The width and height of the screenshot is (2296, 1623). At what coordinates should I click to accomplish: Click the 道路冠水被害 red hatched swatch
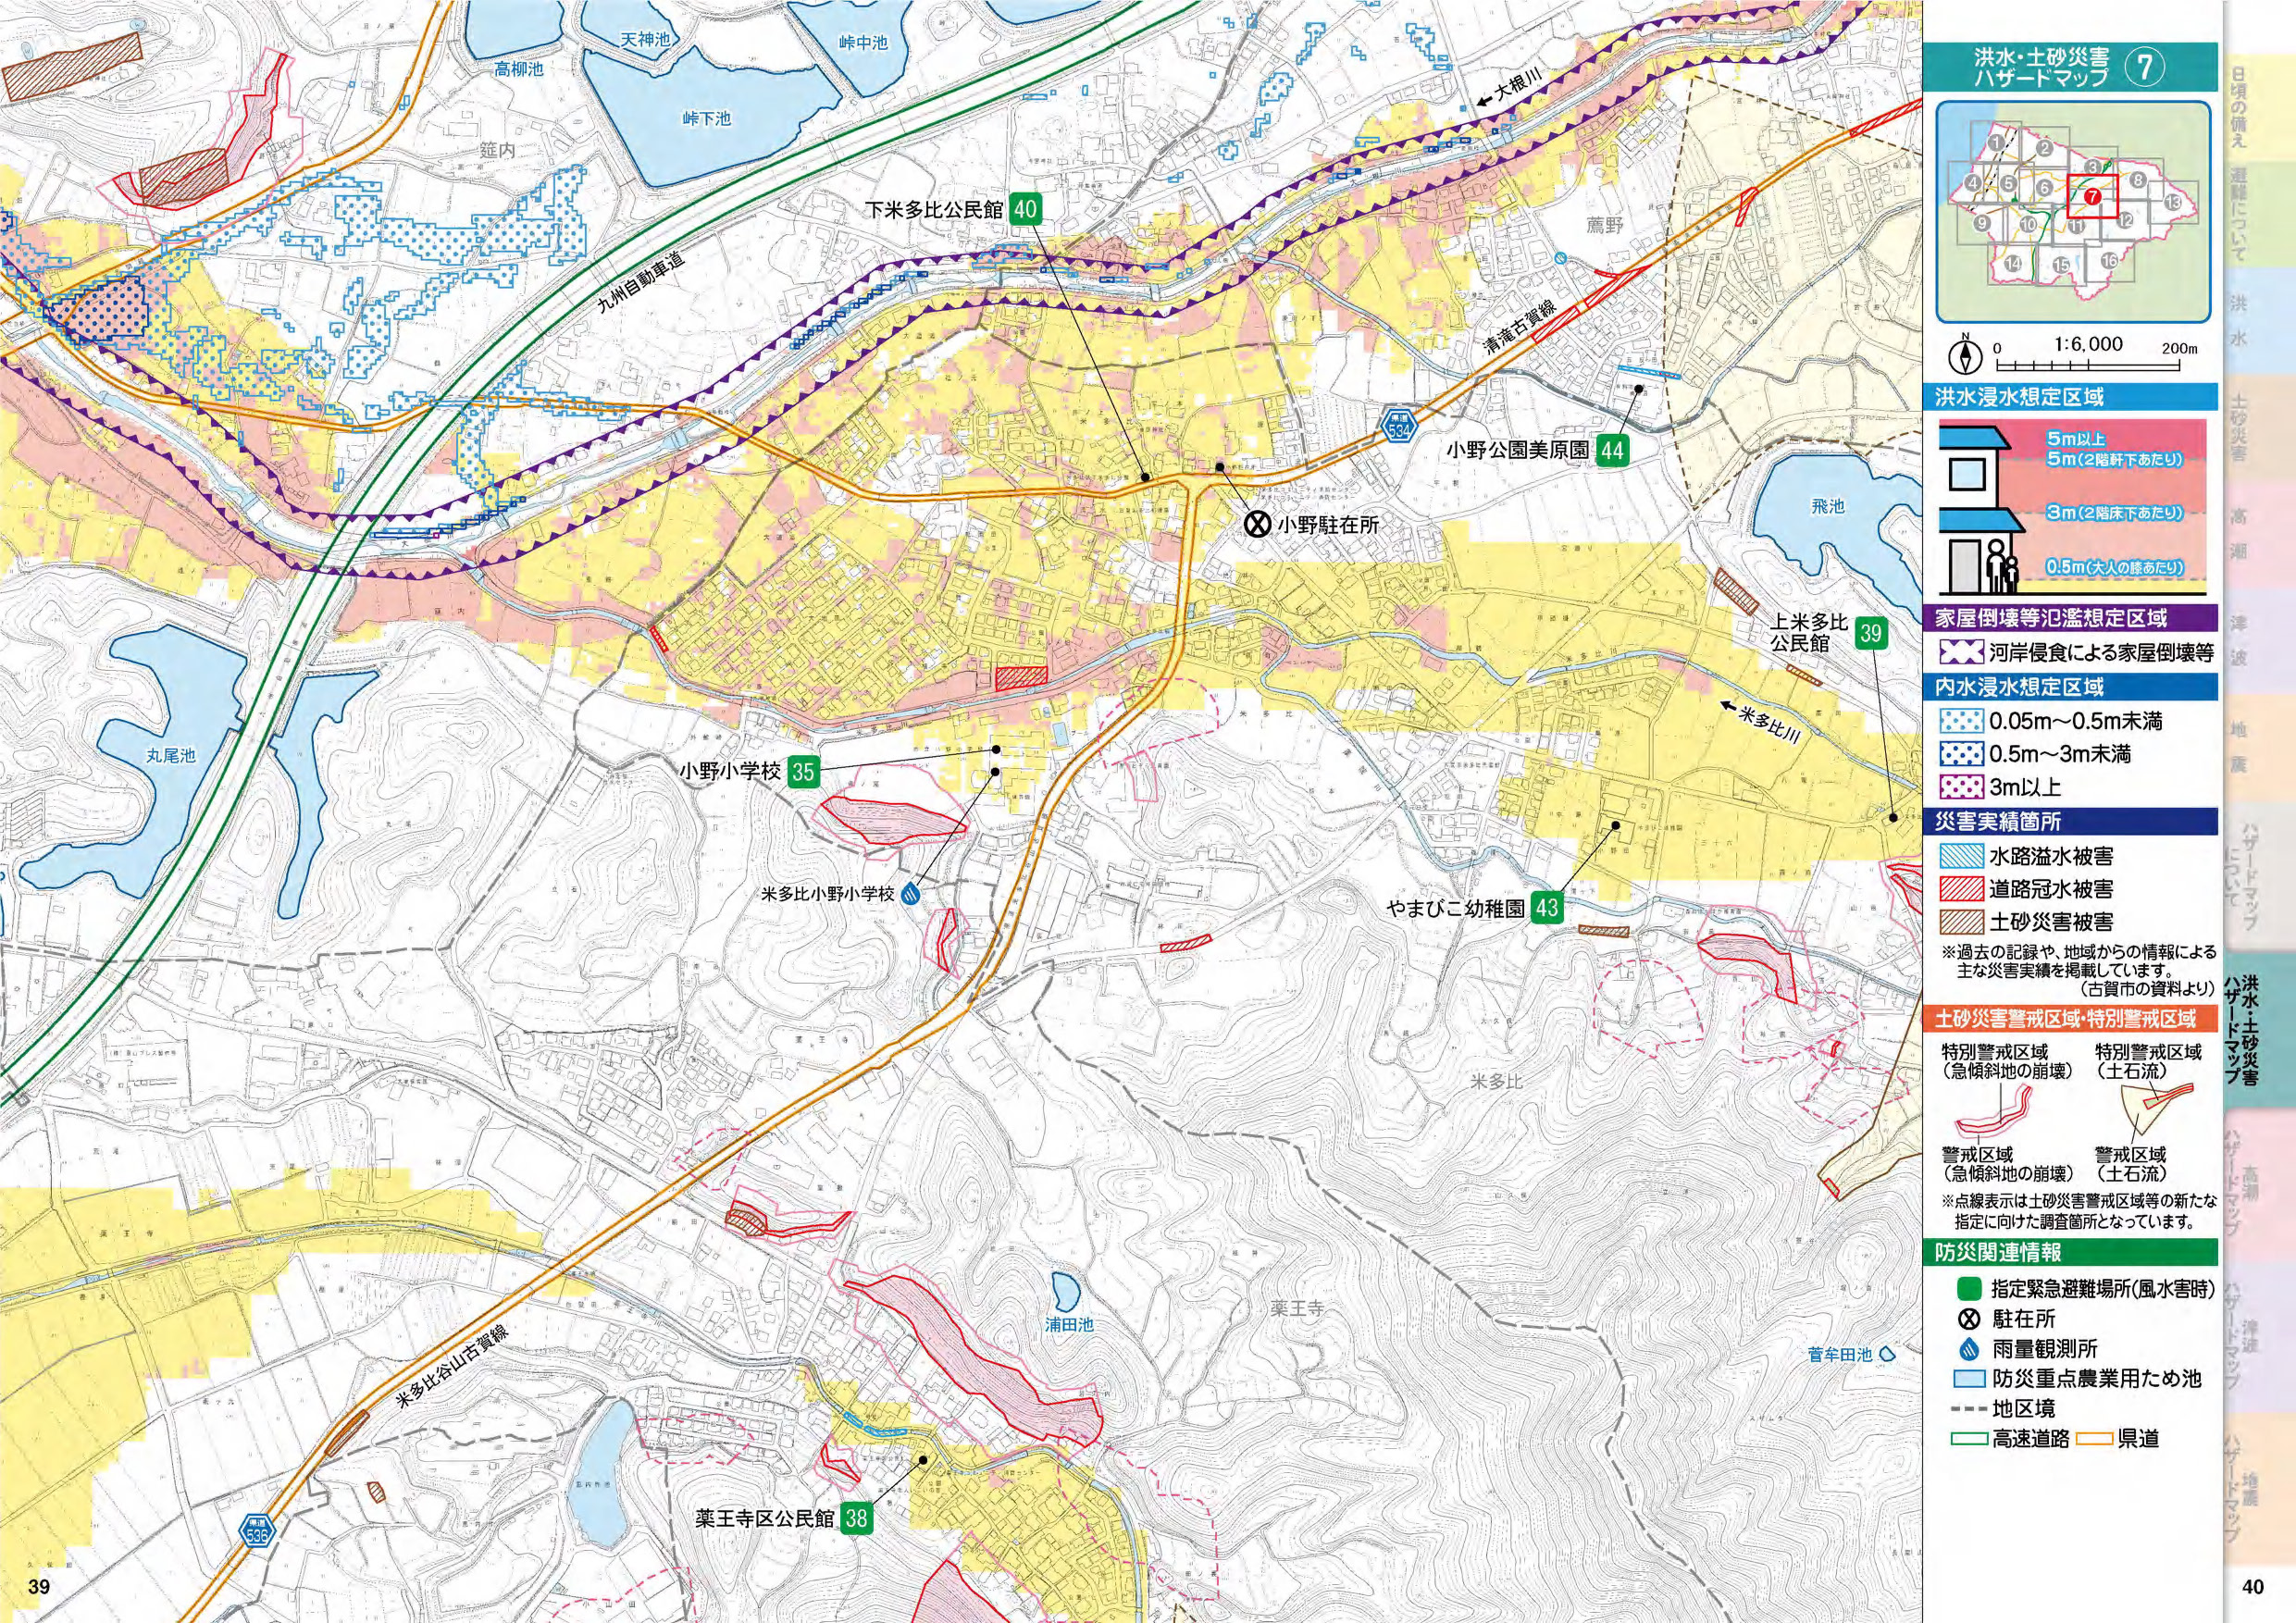[1960, 888]
